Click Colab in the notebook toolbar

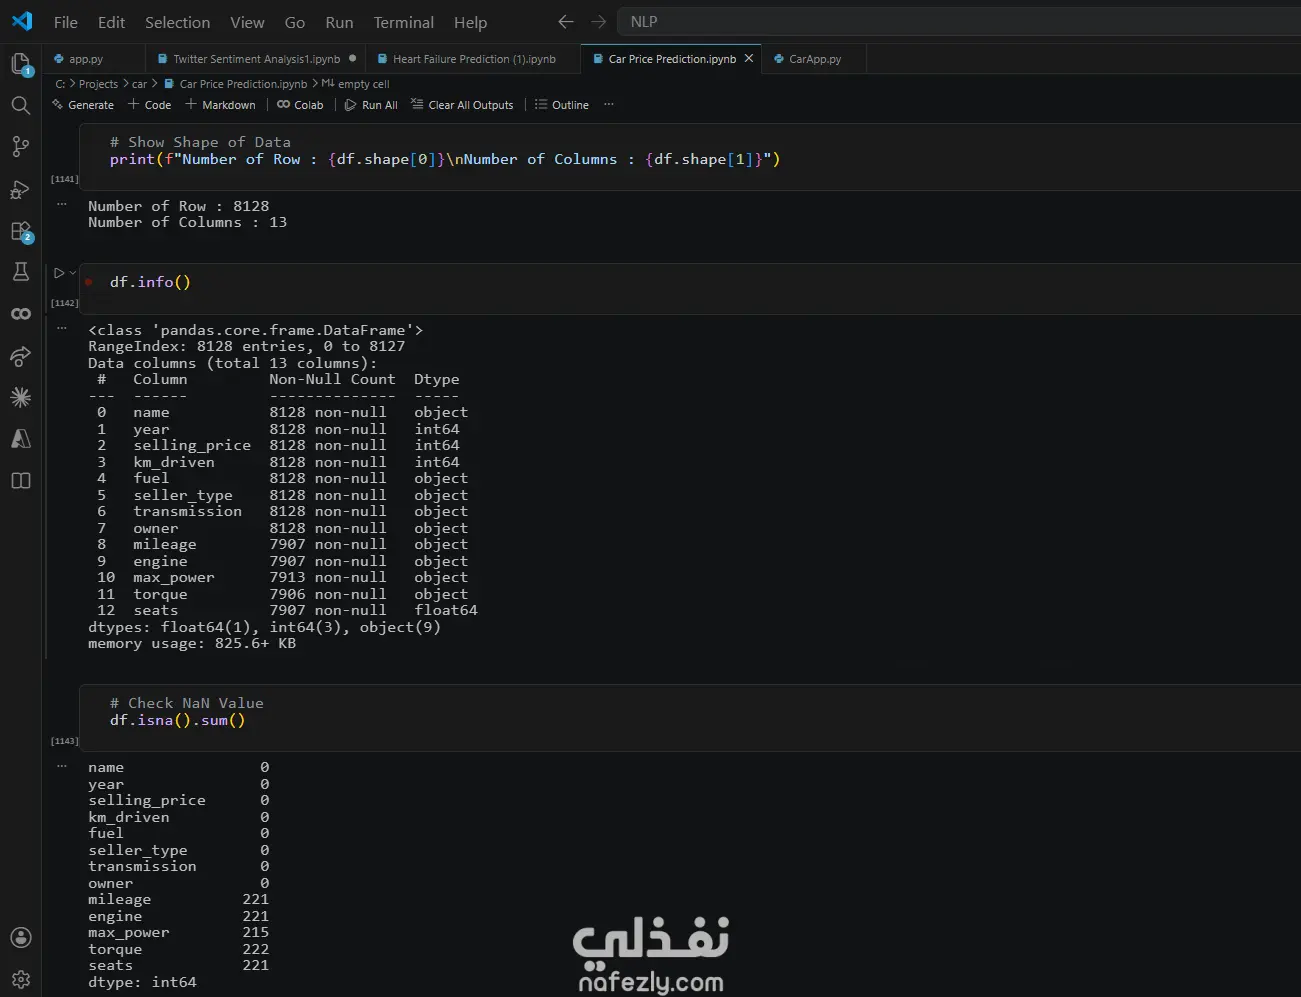[300, 104]
